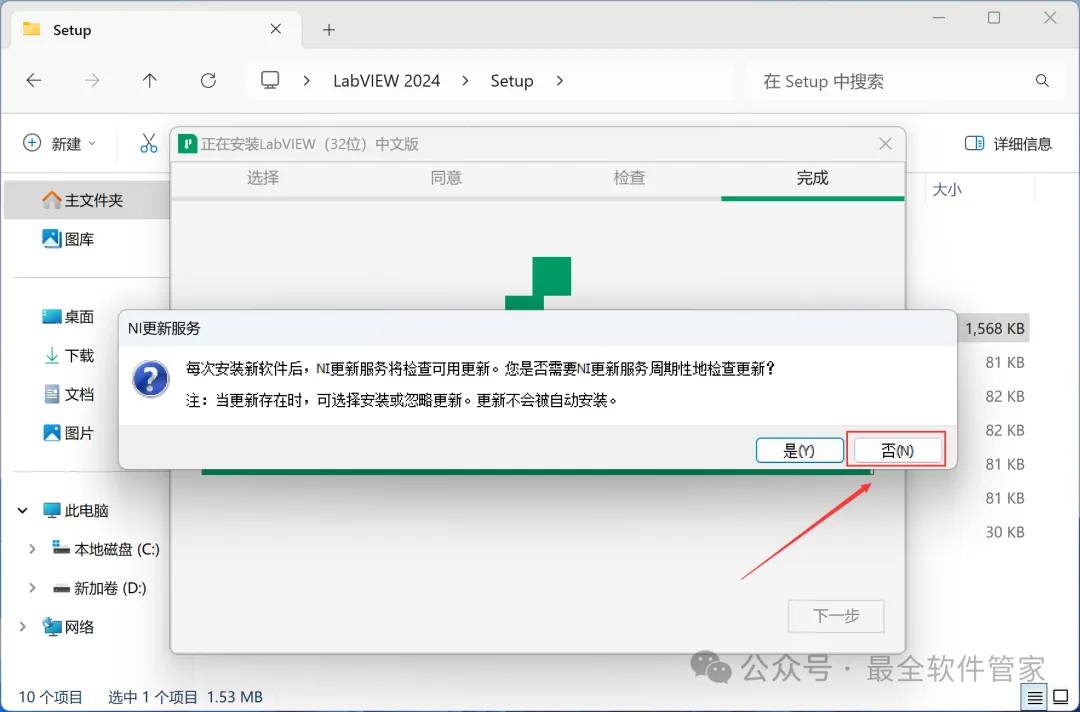
Task: Select the 选择 step tab in the installer
Action: tap(263, 178)
